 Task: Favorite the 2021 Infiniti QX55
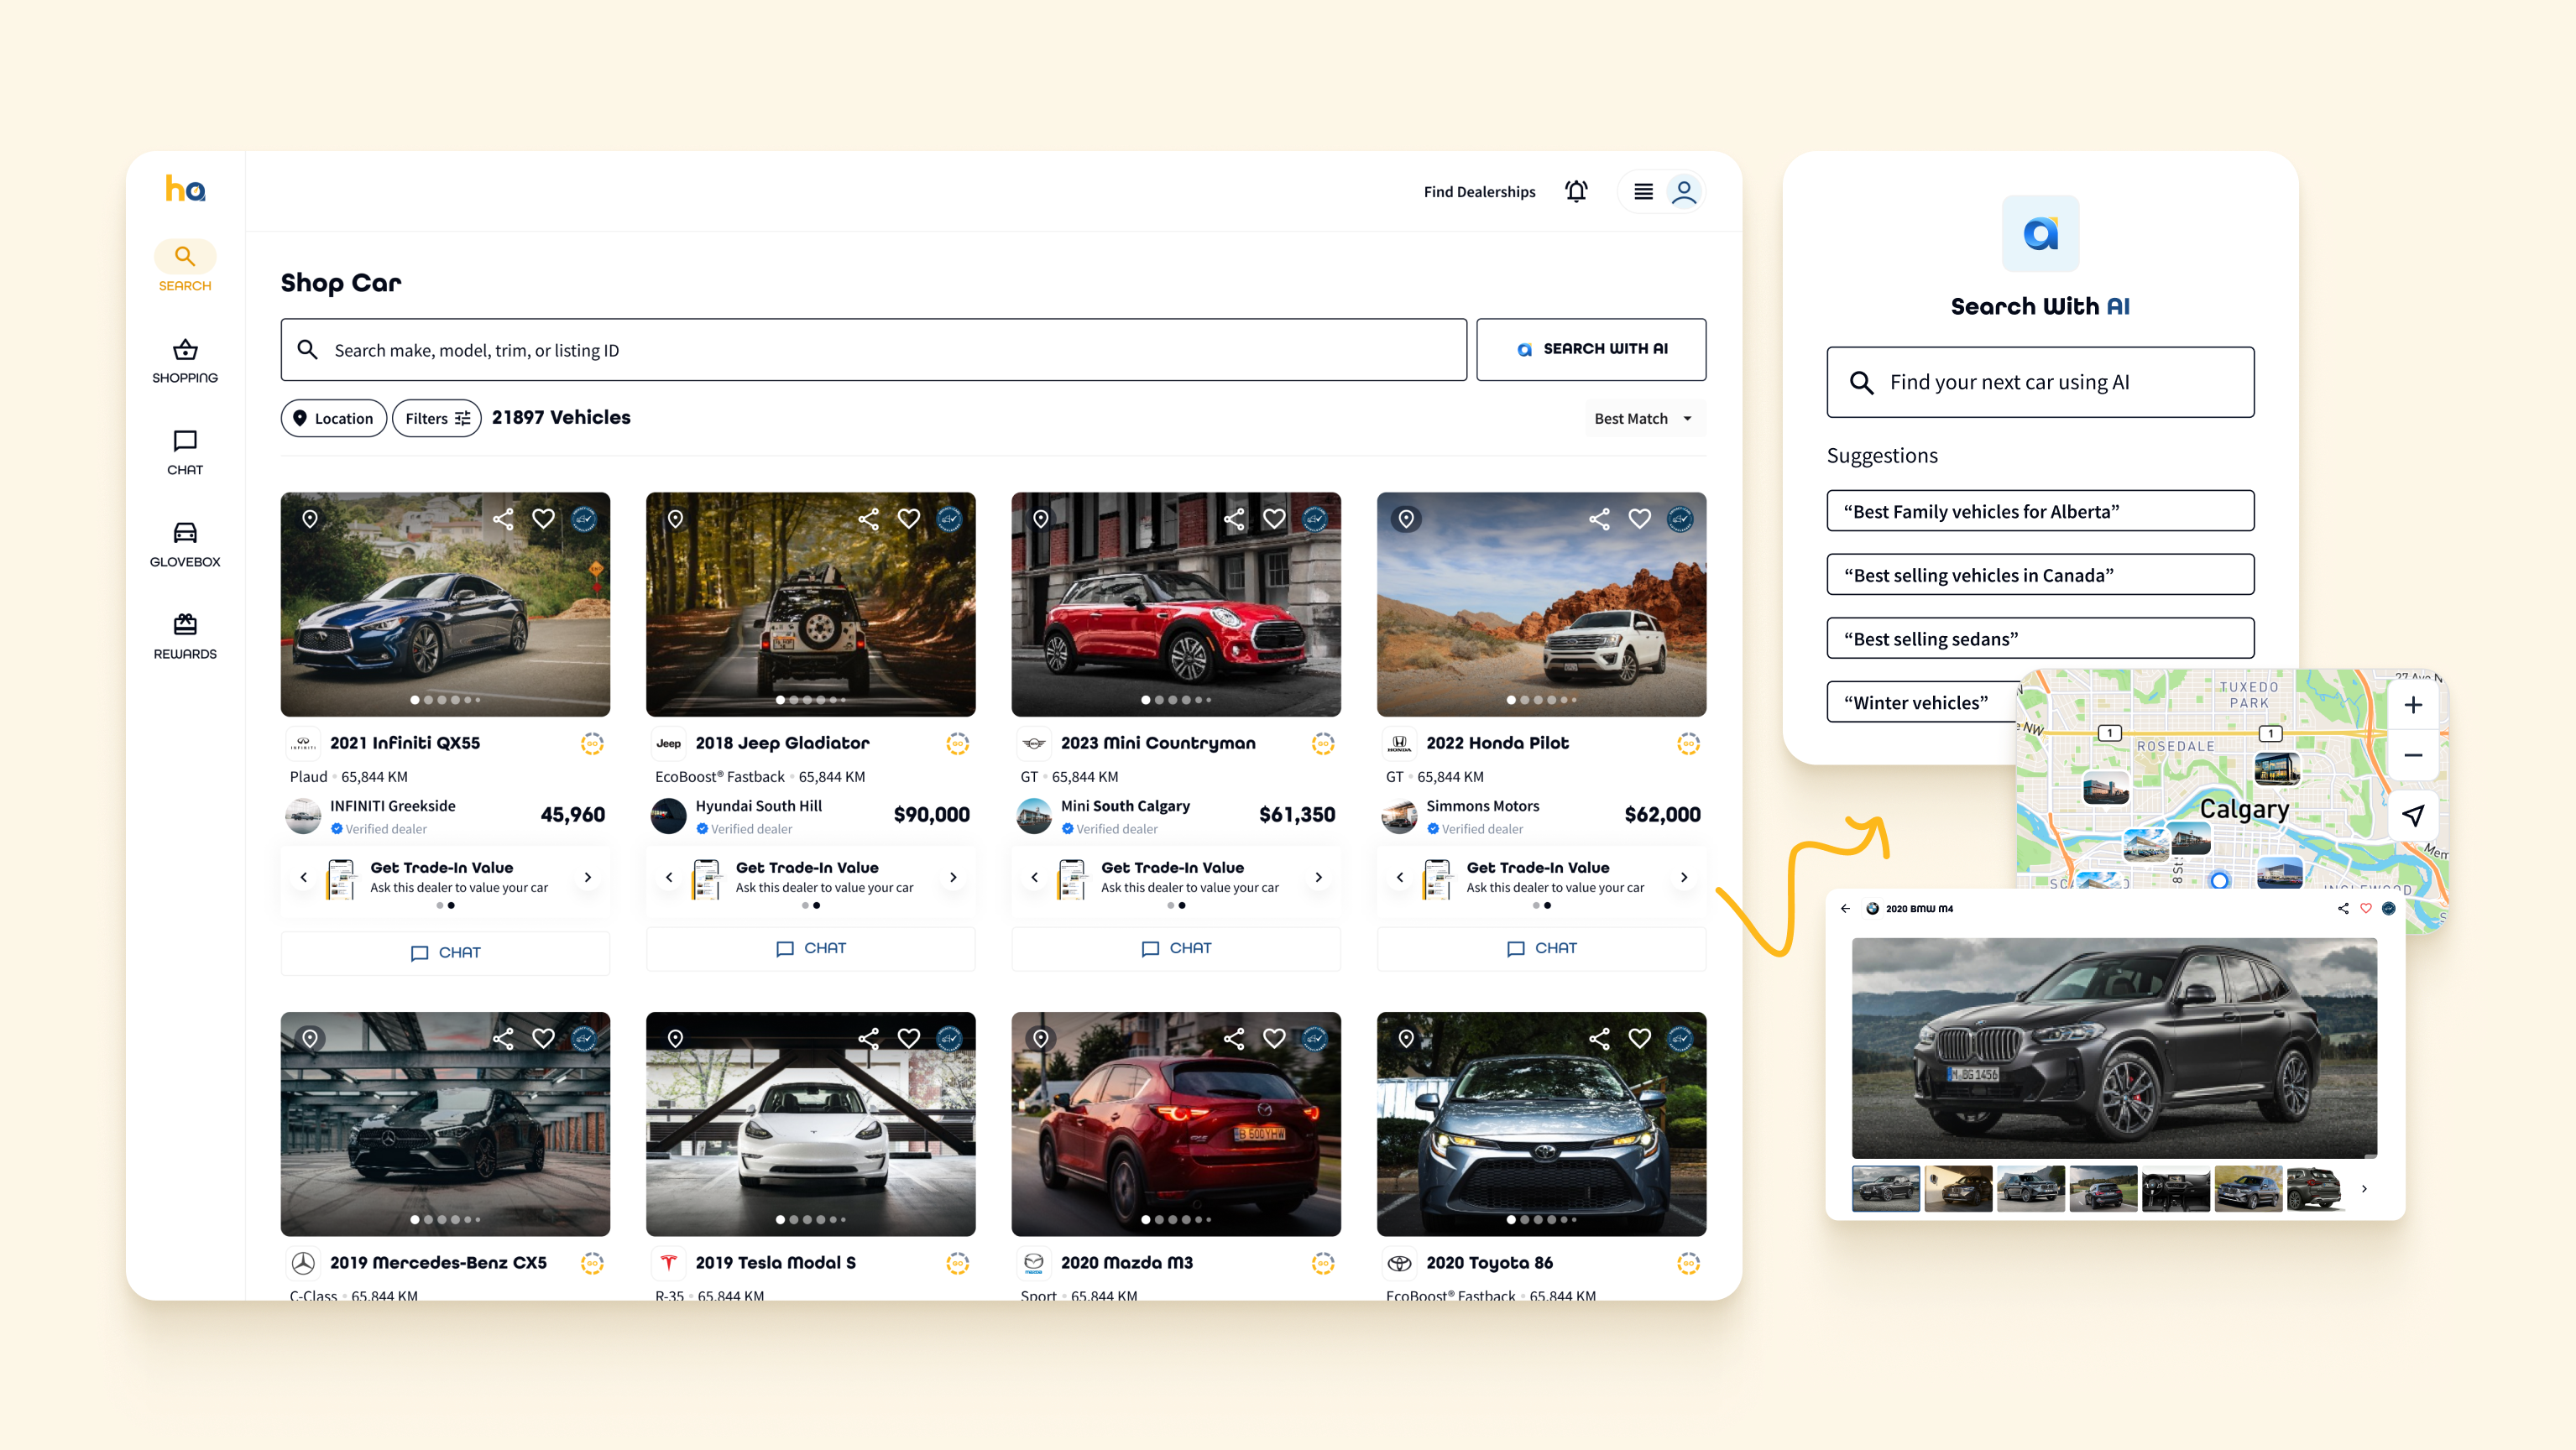[543, 518]
